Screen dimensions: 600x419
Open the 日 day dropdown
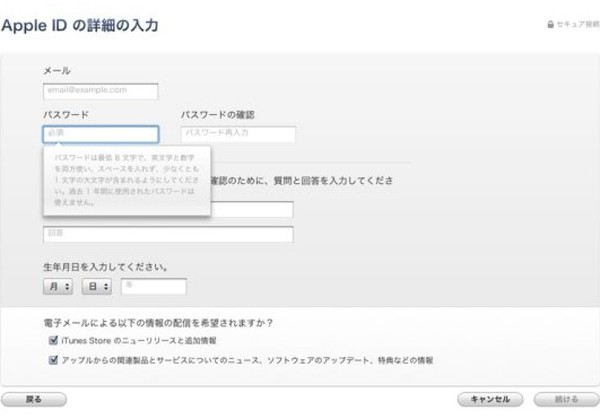(x=97, y=287)
